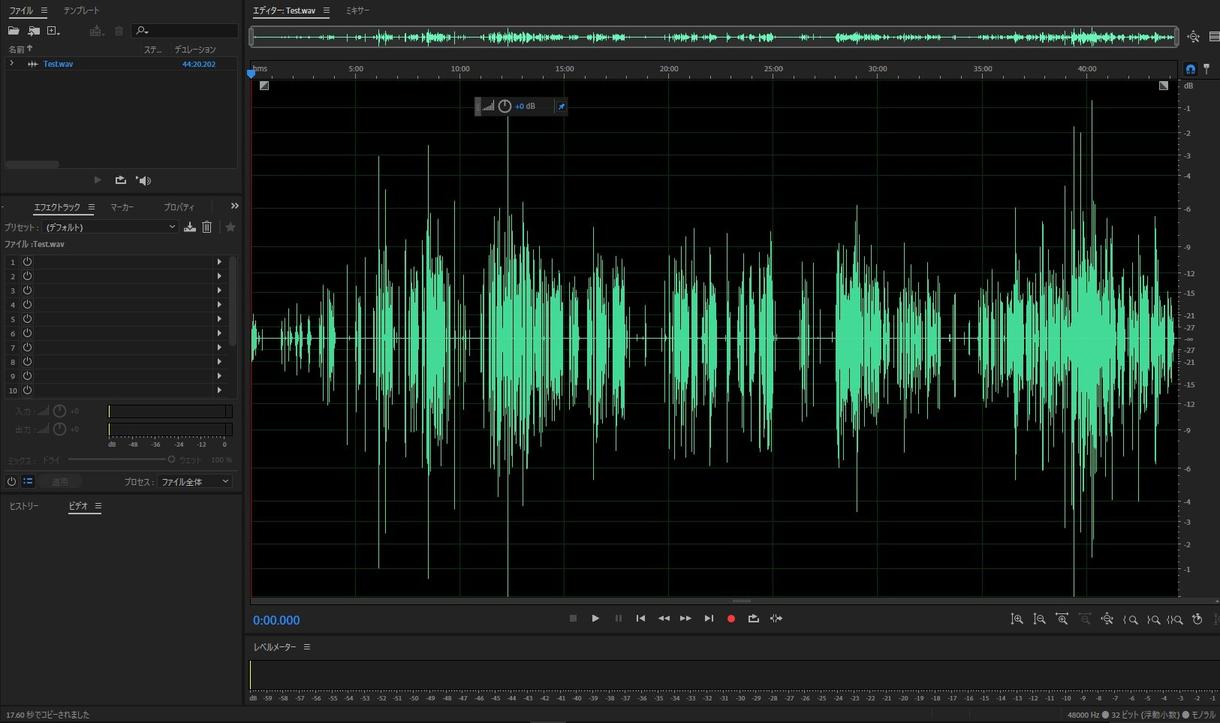Toggle auto-play speaker icon in Files panel
The image size is (1220, 723).
(143, 180)
